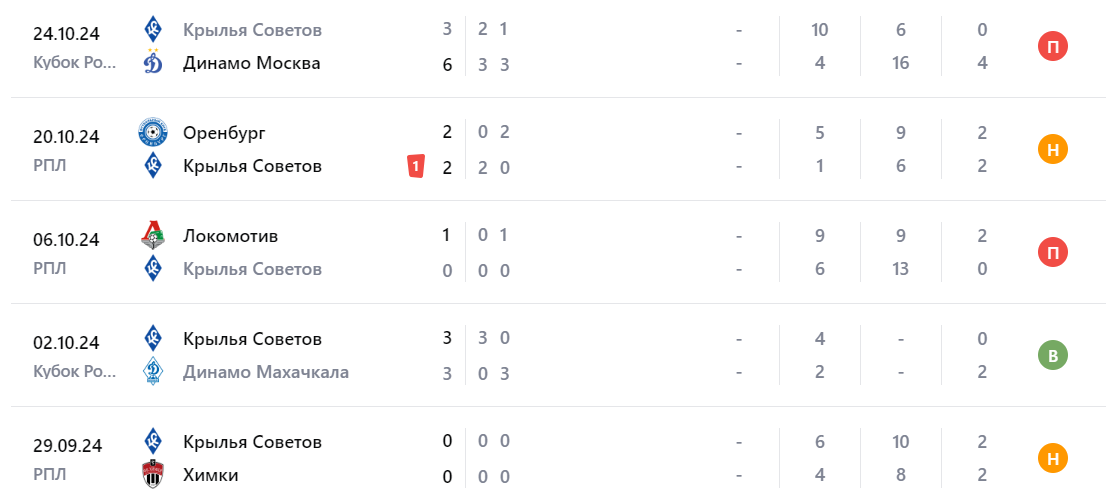The height and width of the screenshot is (501, 1114).
Task: Click the Khimki club logo
Action: (x=153, y=475)
